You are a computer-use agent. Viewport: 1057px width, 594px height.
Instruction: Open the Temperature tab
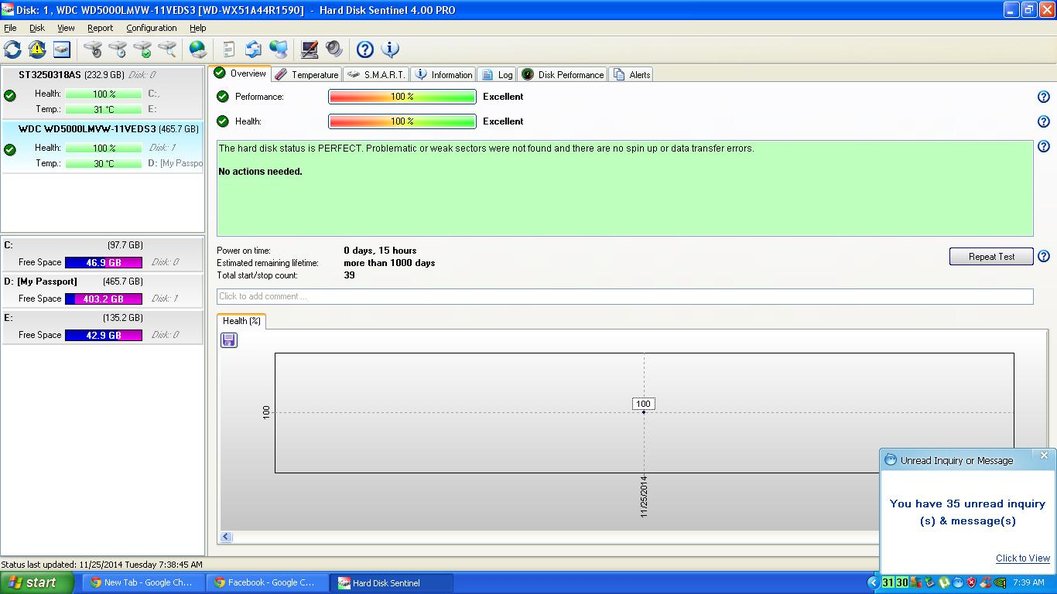tap(307, 75)
